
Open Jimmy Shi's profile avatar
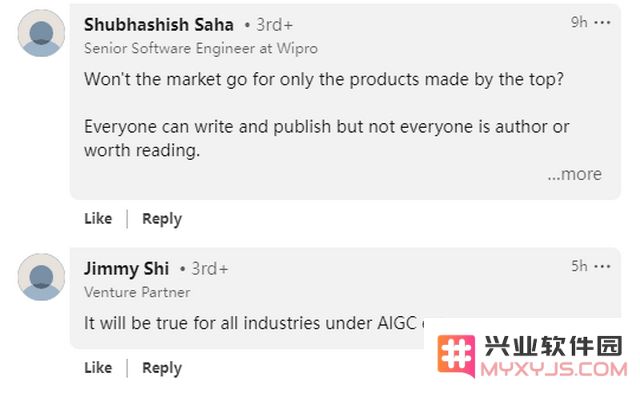tap(41, 277)
